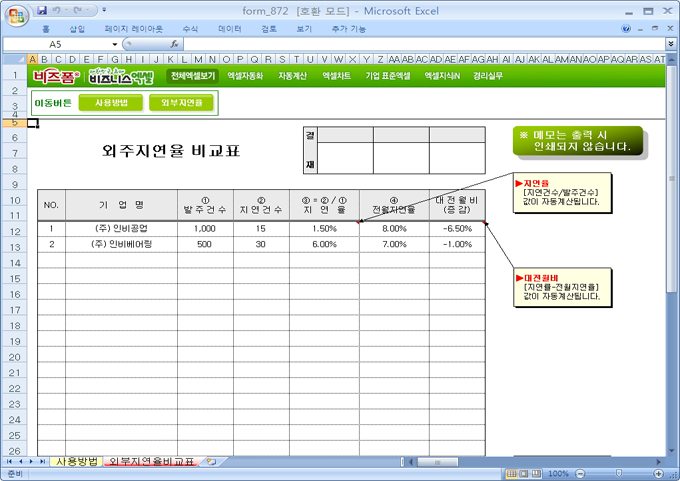Screen dimensions: 680x481
Task: Select the 7.00% previous month cell
Action: [x=394, y=244]
